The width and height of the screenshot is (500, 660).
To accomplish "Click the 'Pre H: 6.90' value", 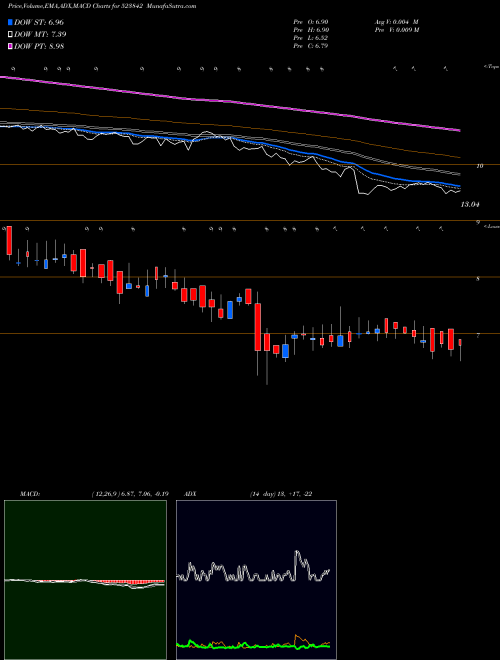I will 311,30.
